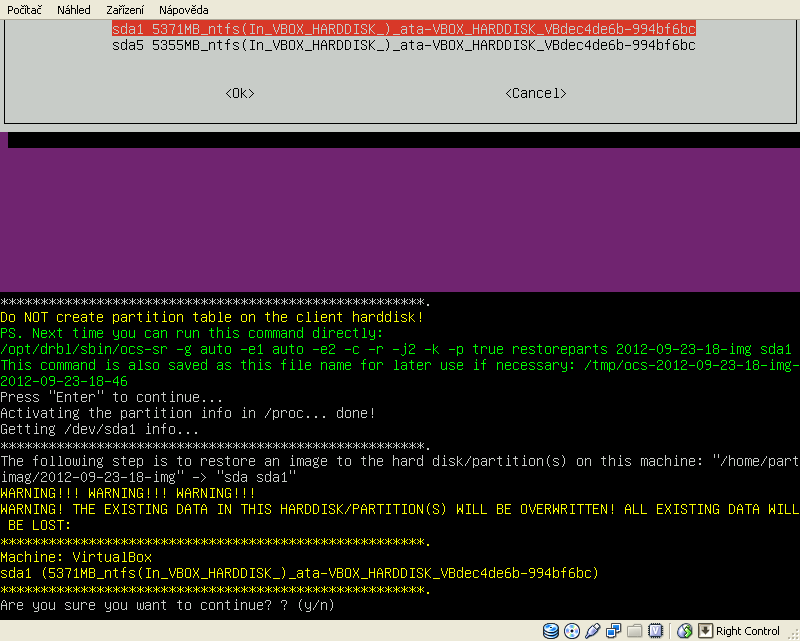Open the Zařízení menu
Viewport: 800px width, 641px height.
pos(124,9)
